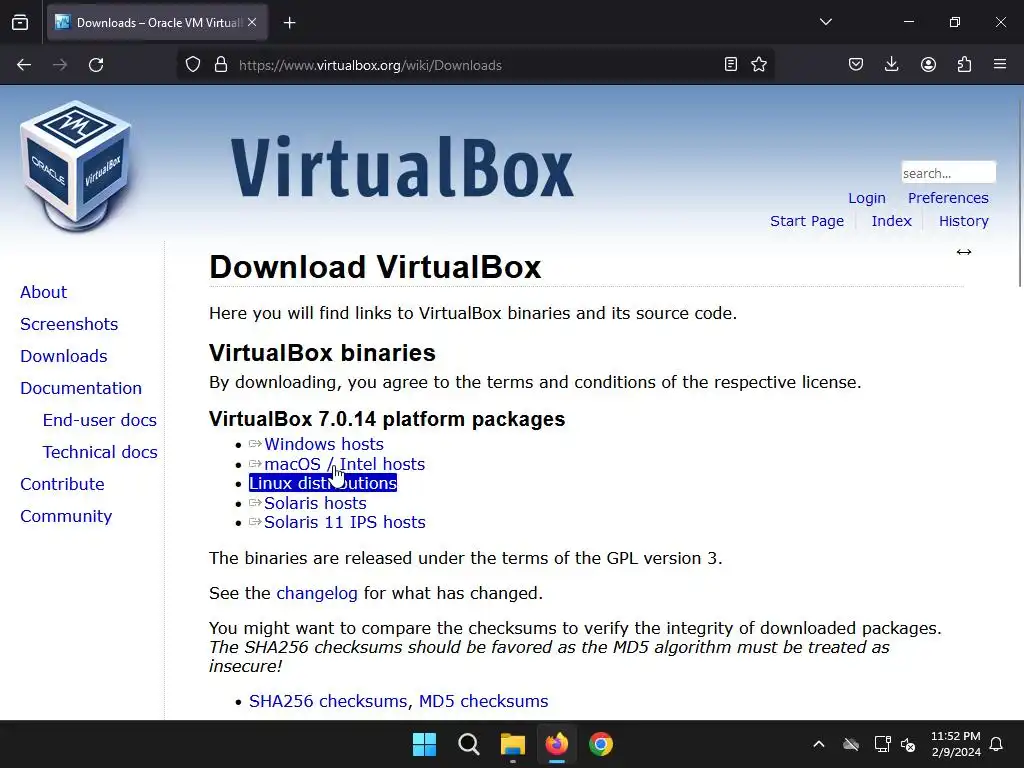Viewport: 1024px width, 768px height.
Task: Go to the Start Page link
Action: coord(807,221)
